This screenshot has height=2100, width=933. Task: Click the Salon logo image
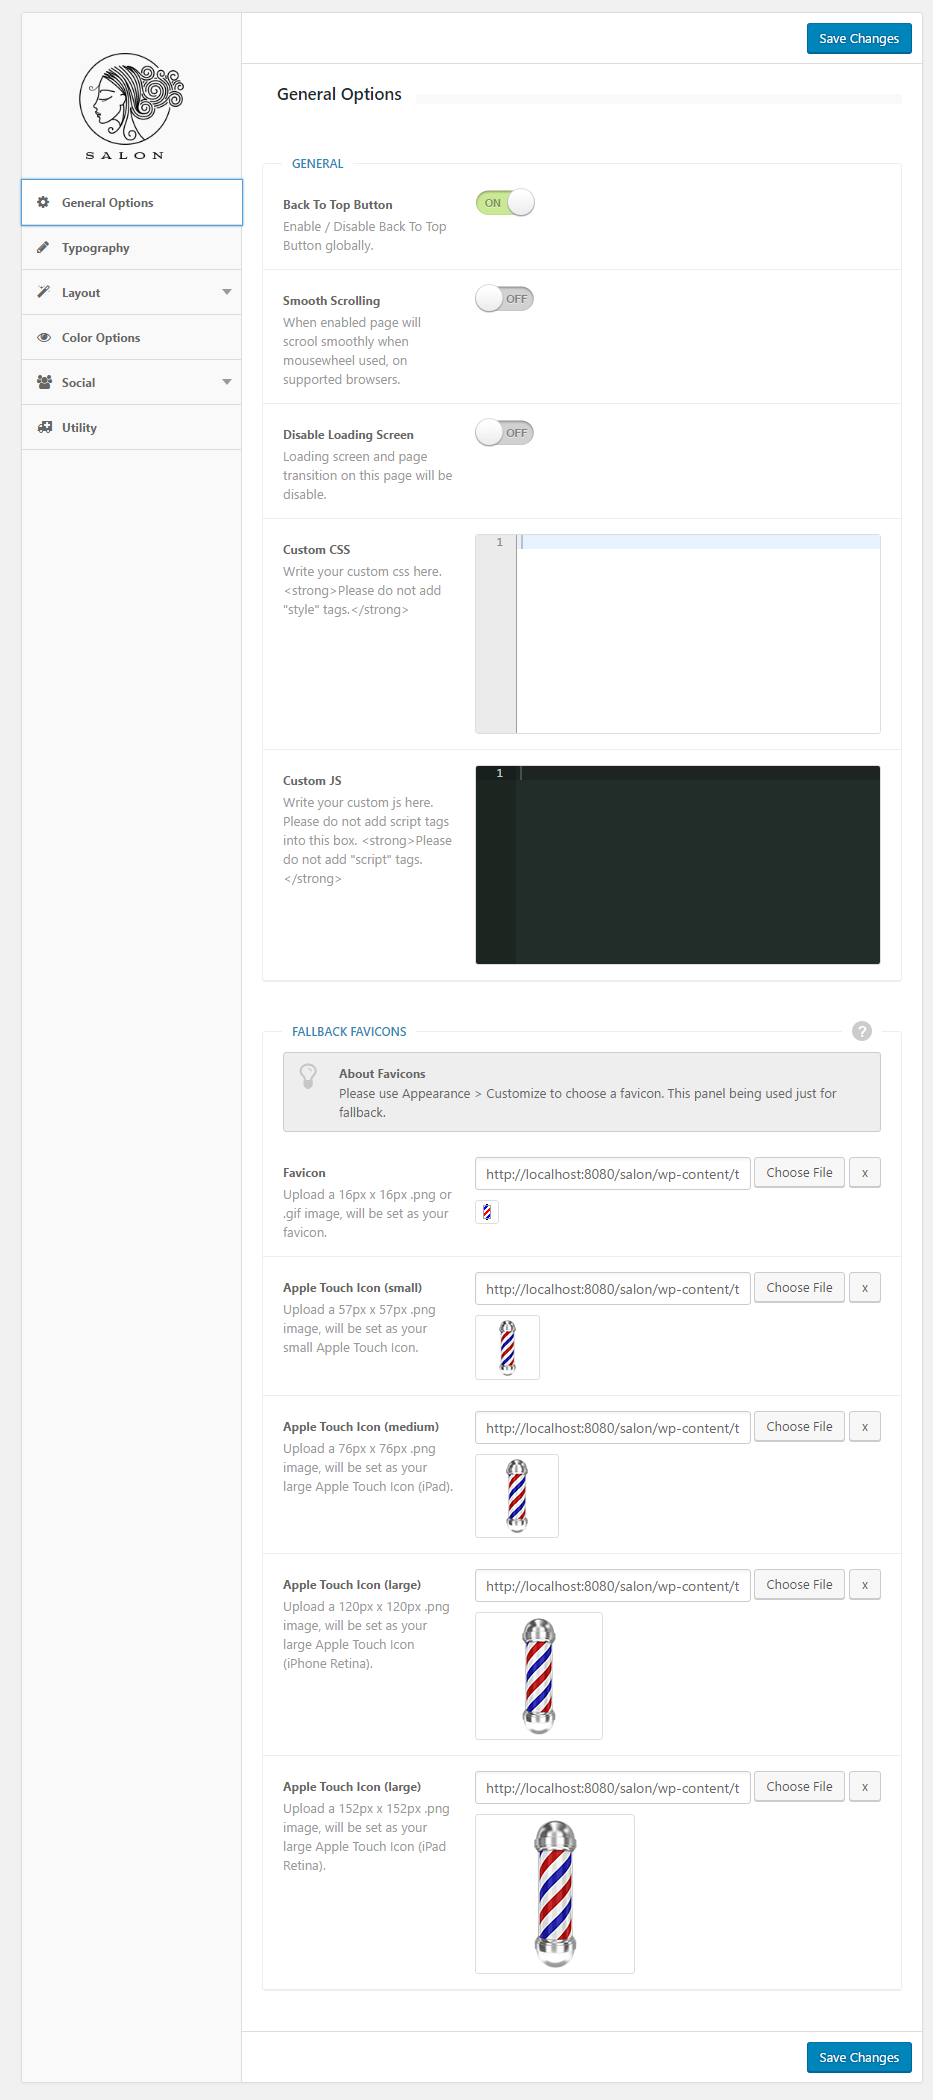[131, 106]
